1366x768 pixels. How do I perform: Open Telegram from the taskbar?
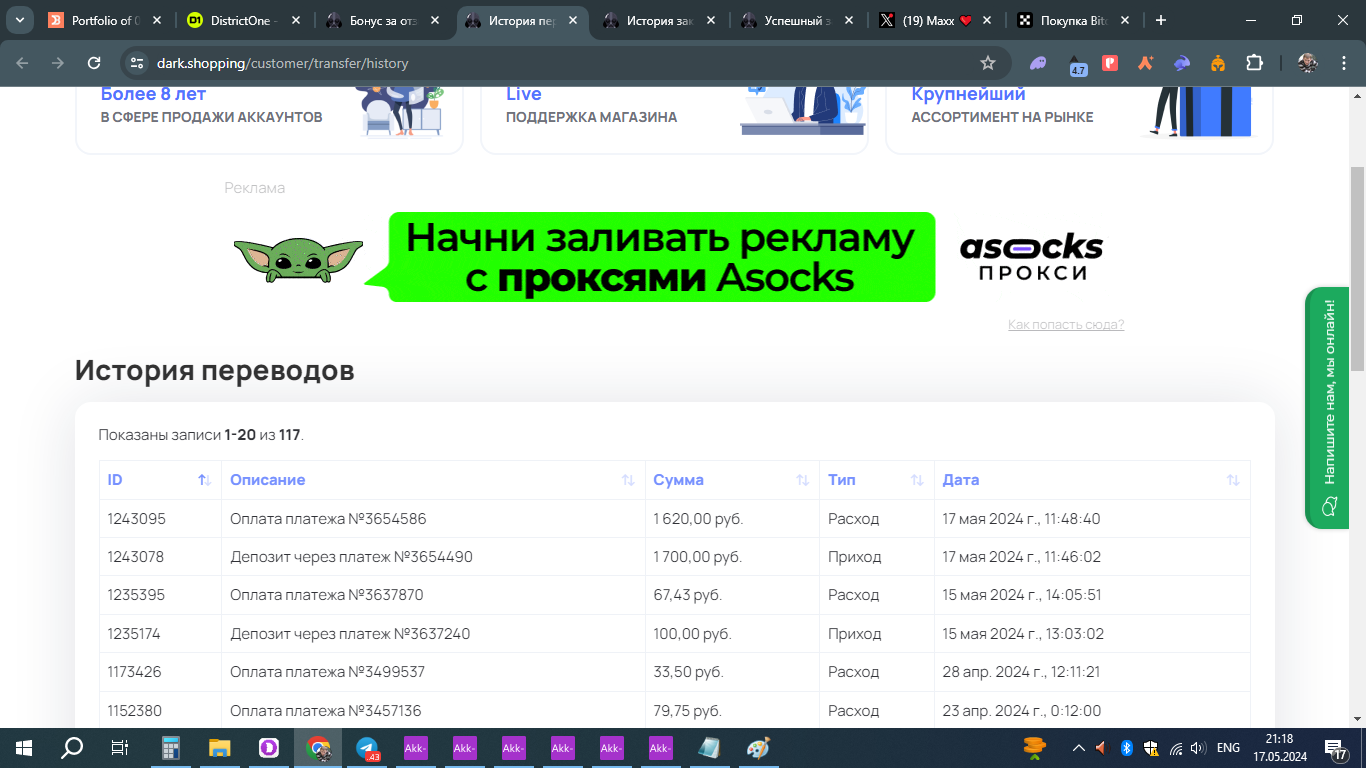point(367,748)
